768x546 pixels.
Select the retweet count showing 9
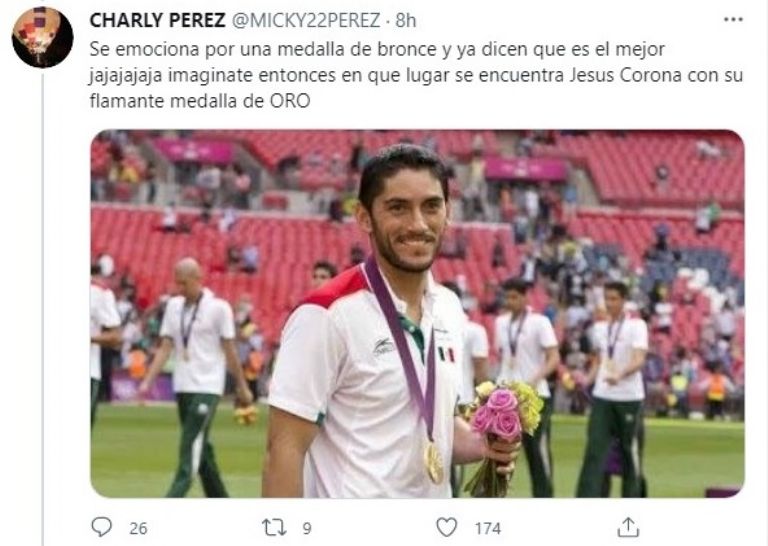tap(307, 528)
